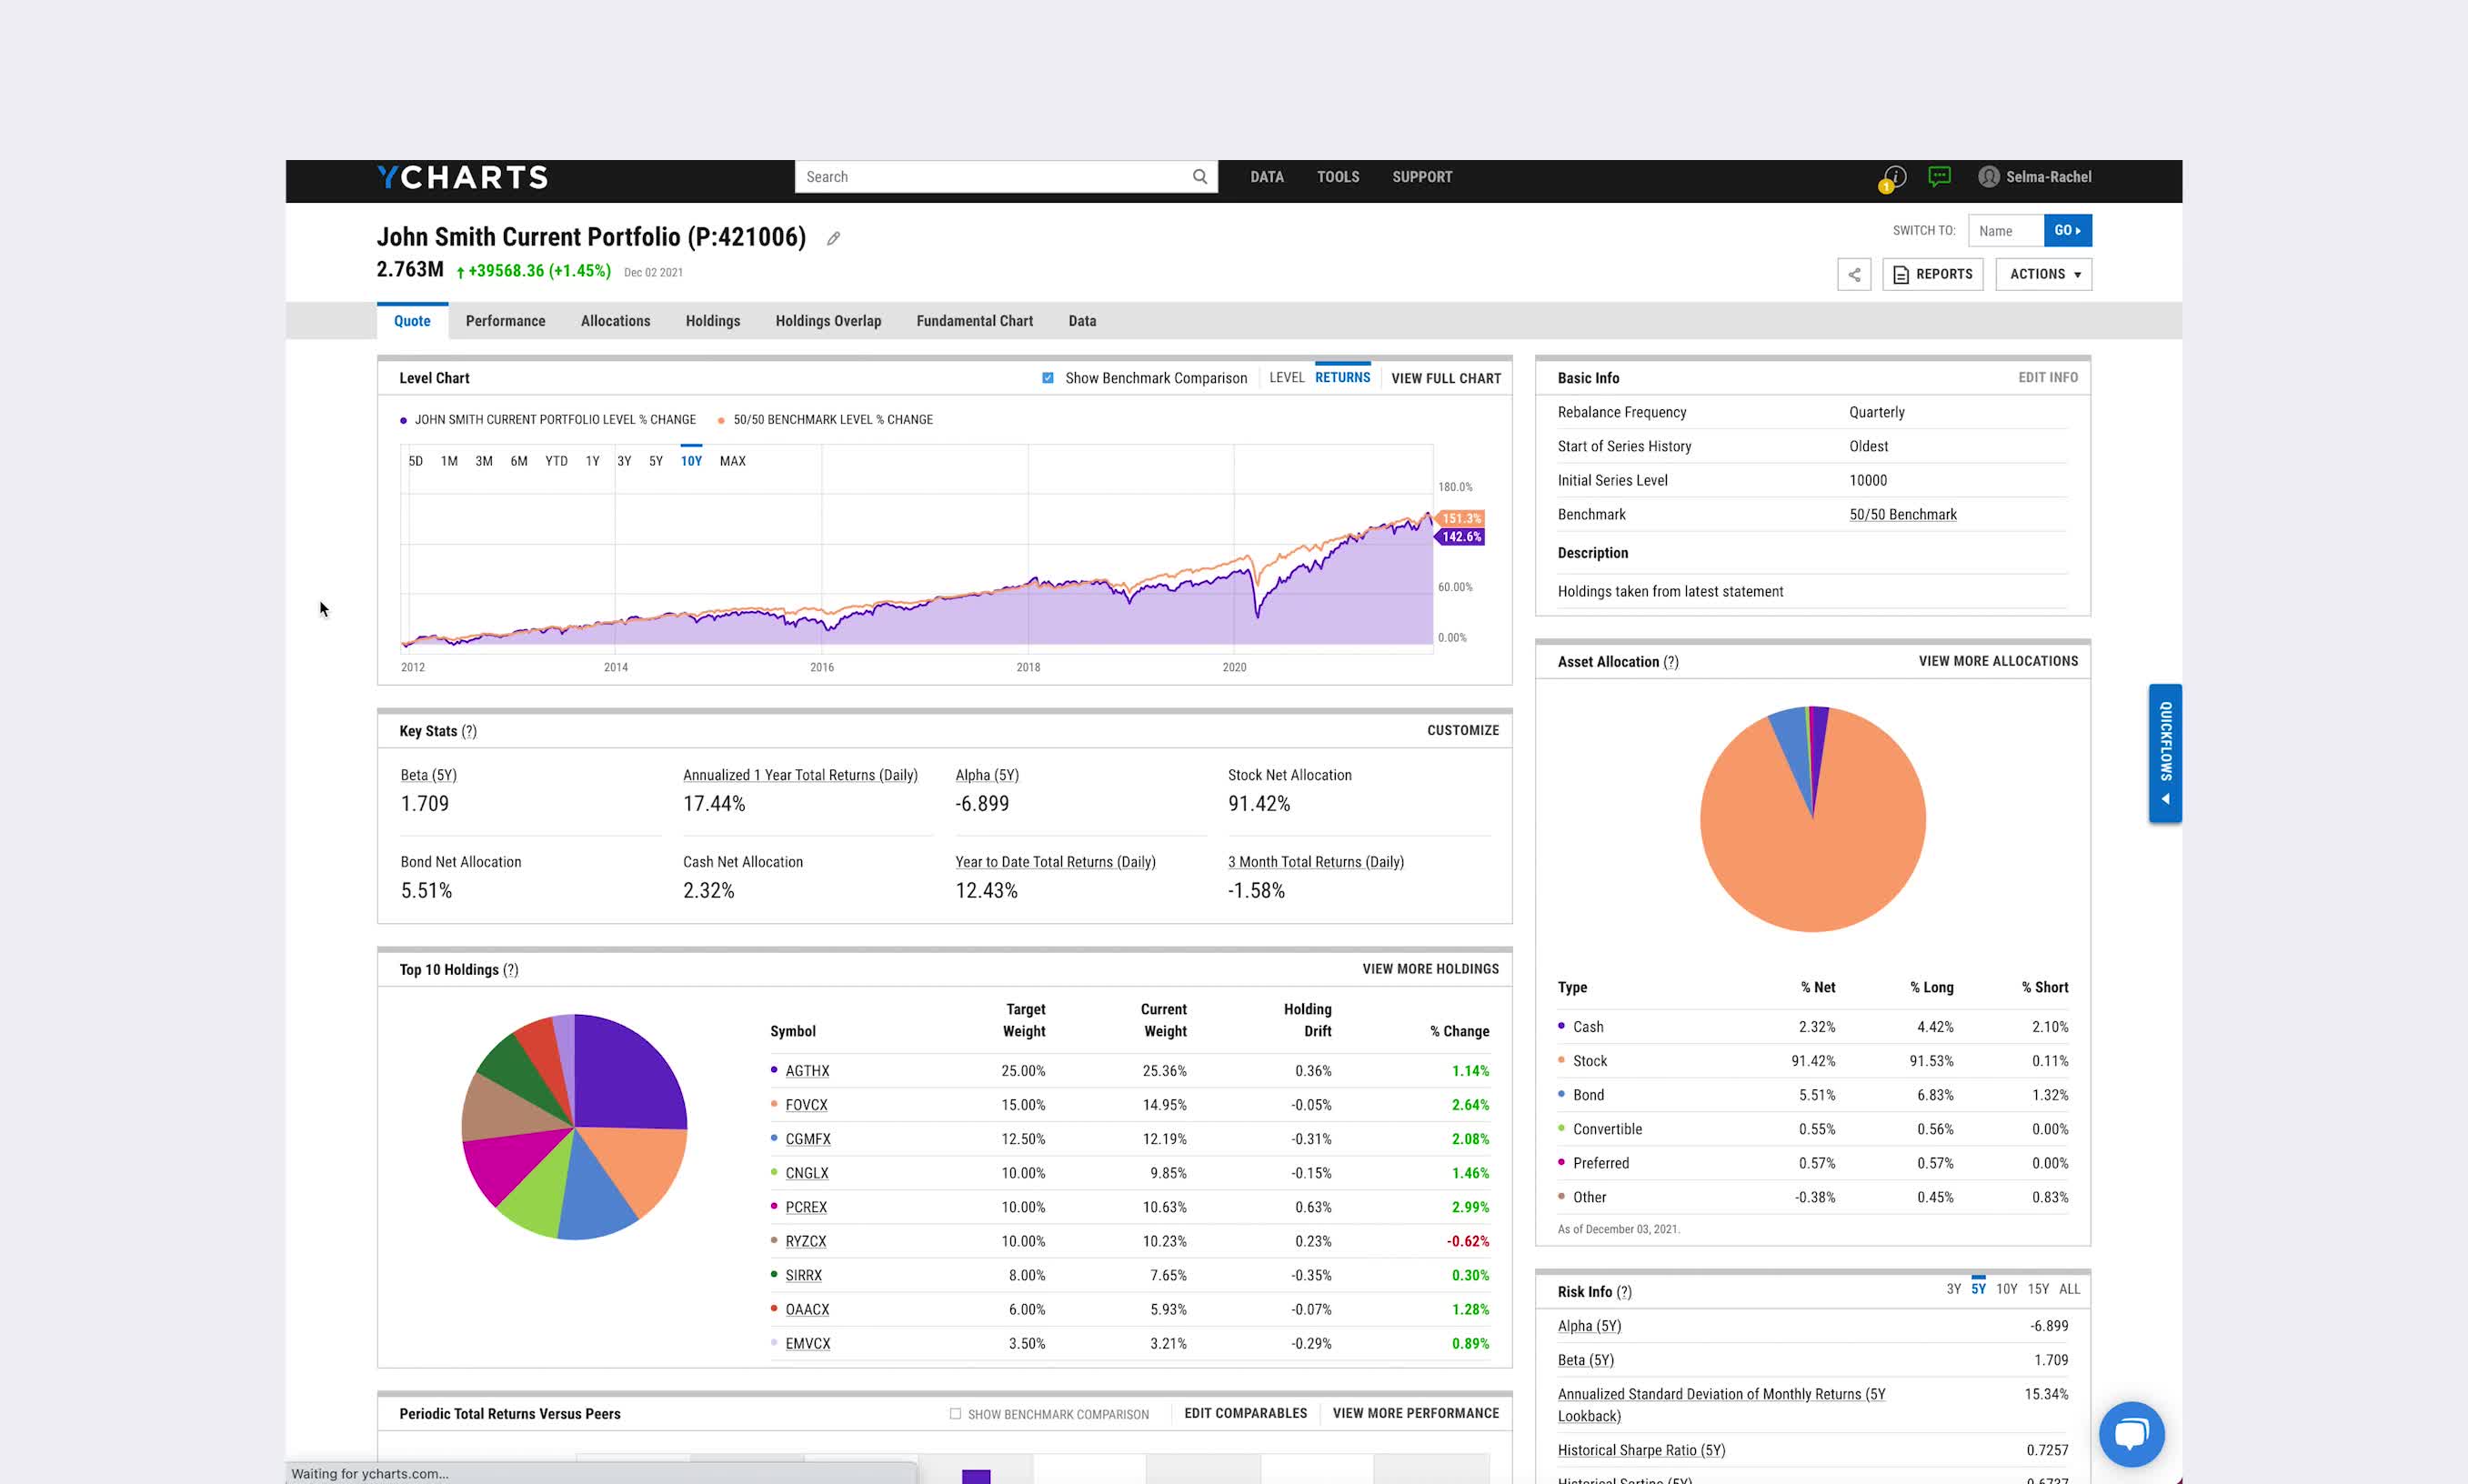The image size is (2468, 1484).
Task: Click the orange Stock slice in allocation pie
Action: coord(1812,860)
